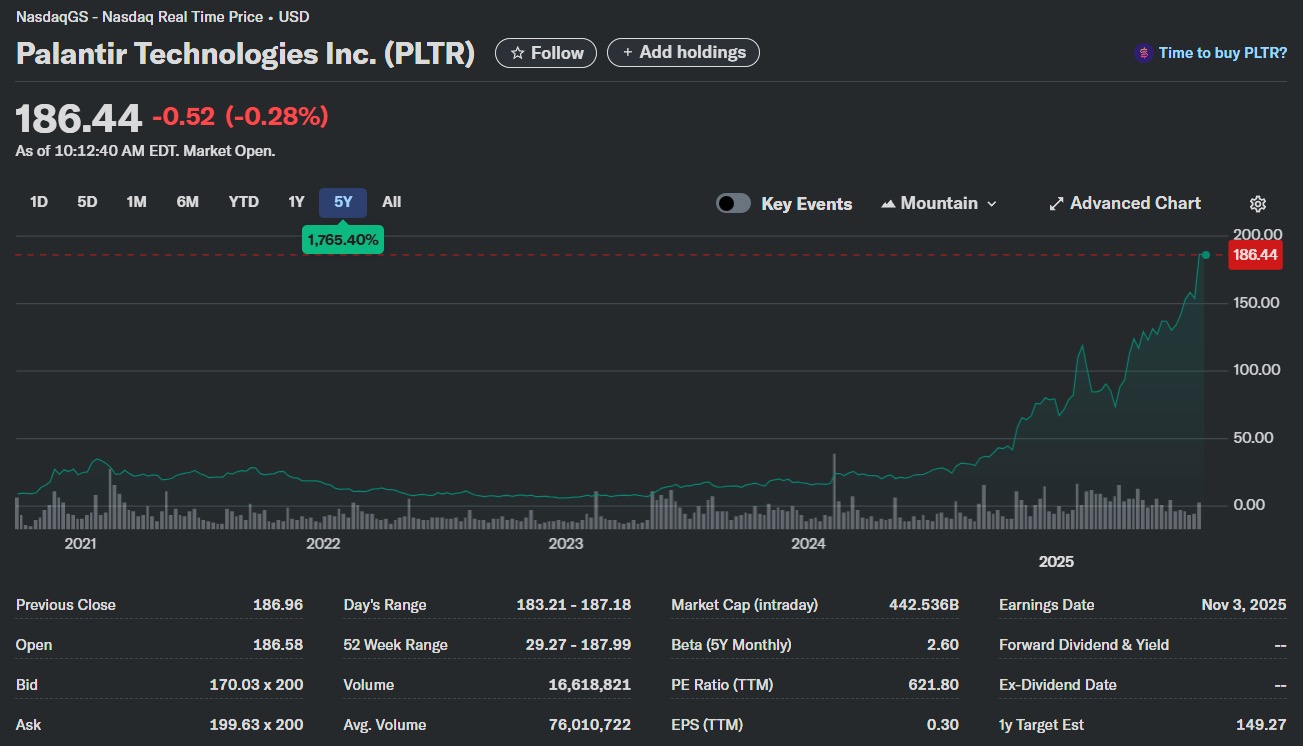Open chart settings gear icon

tap(1258, 204)
